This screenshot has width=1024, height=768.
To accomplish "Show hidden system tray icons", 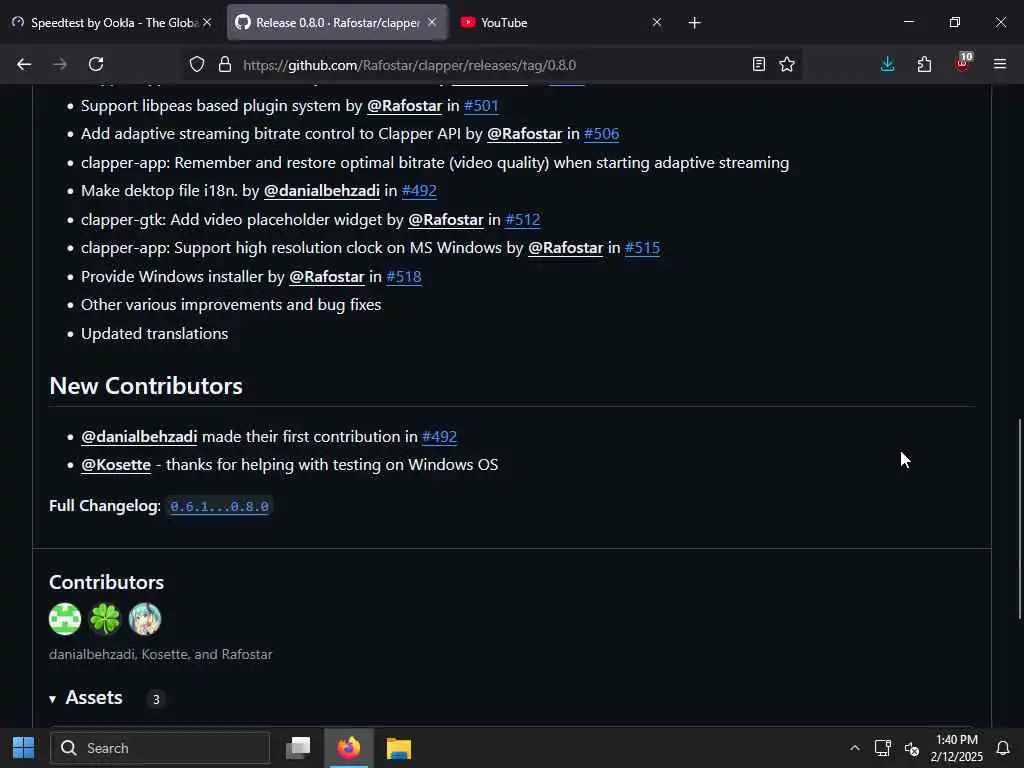I will [854, 748].
